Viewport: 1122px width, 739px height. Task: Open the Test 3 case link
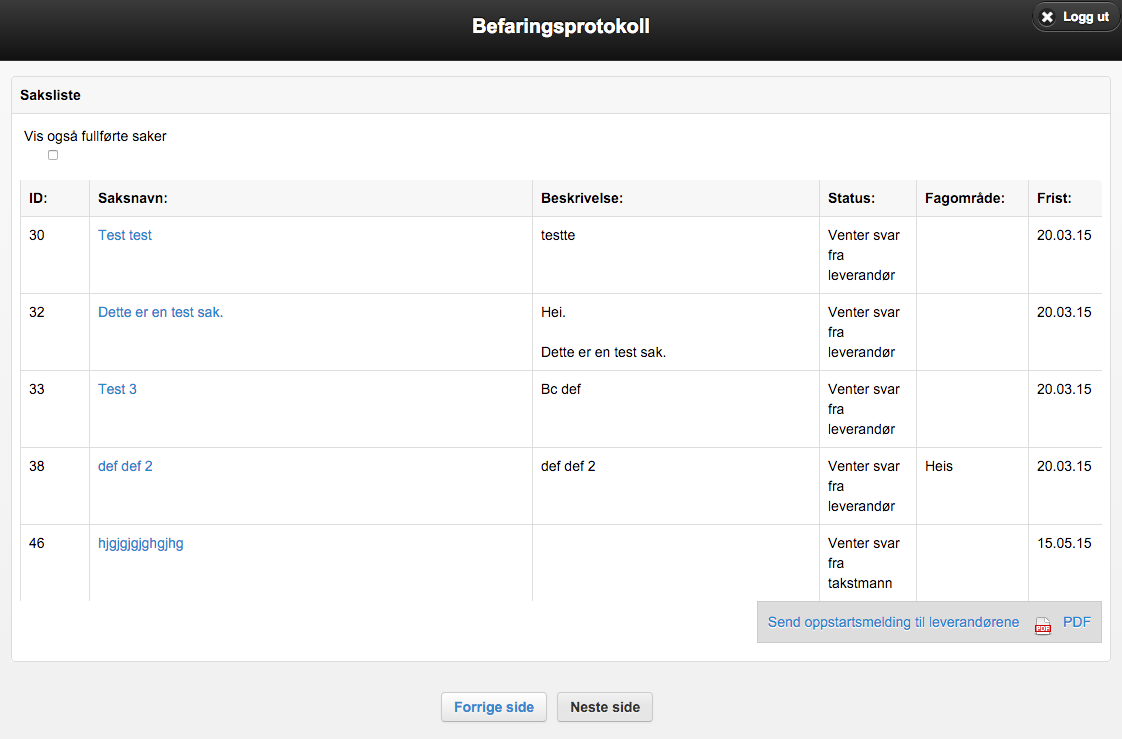point(117,389)
